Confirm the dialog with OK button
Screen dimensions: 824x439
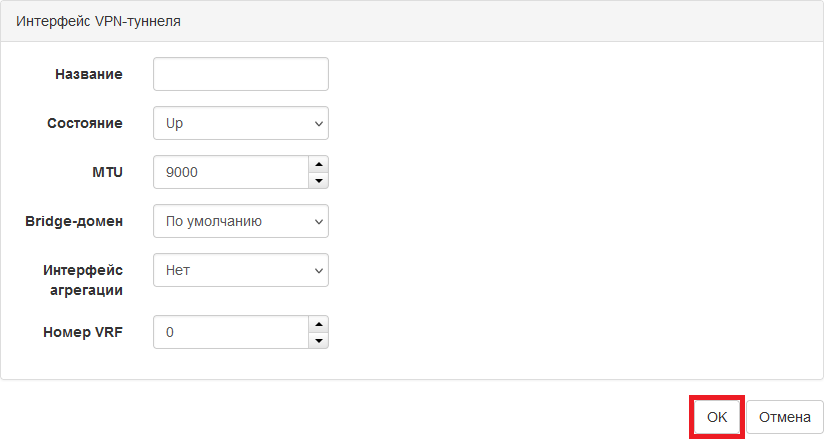pyautogui.click(x=717, y=417)
